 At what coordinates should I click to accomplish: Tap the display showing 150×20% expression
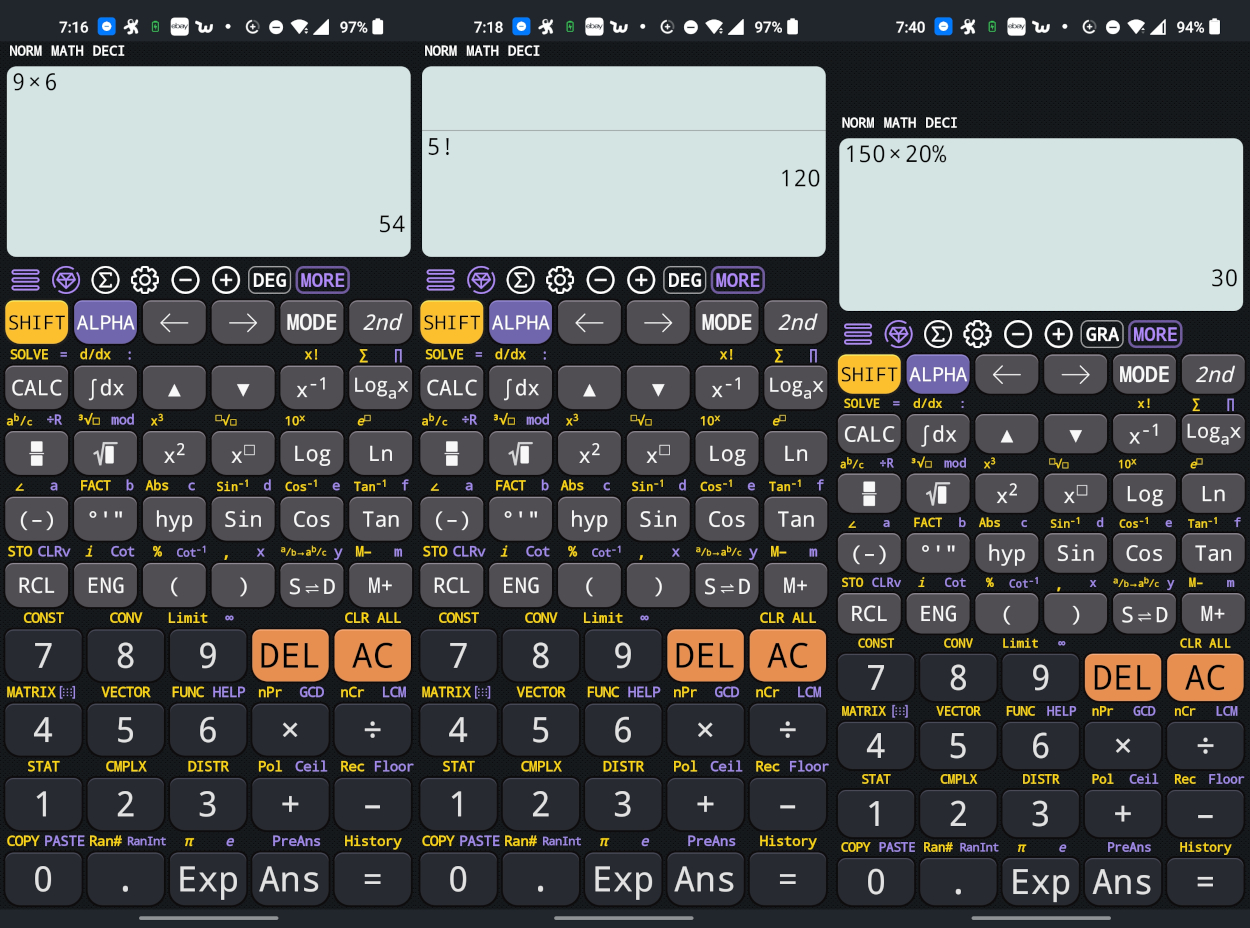pyautogui.click(x=1041, y=224)
